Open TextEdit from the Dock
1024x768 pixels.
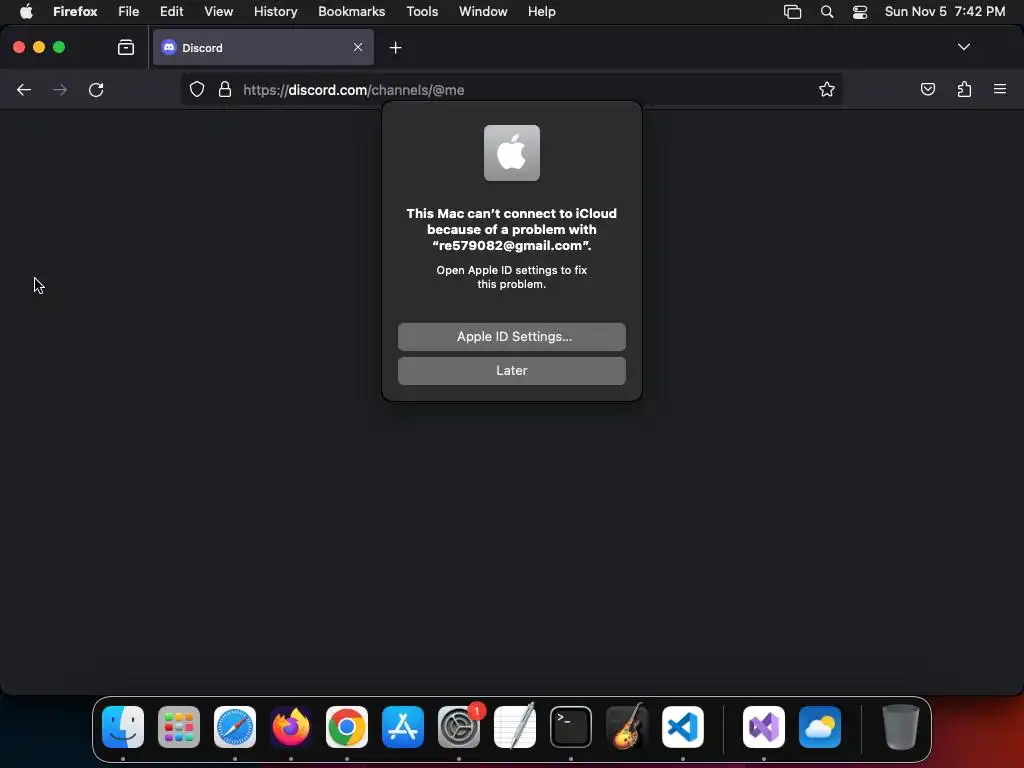515,727
